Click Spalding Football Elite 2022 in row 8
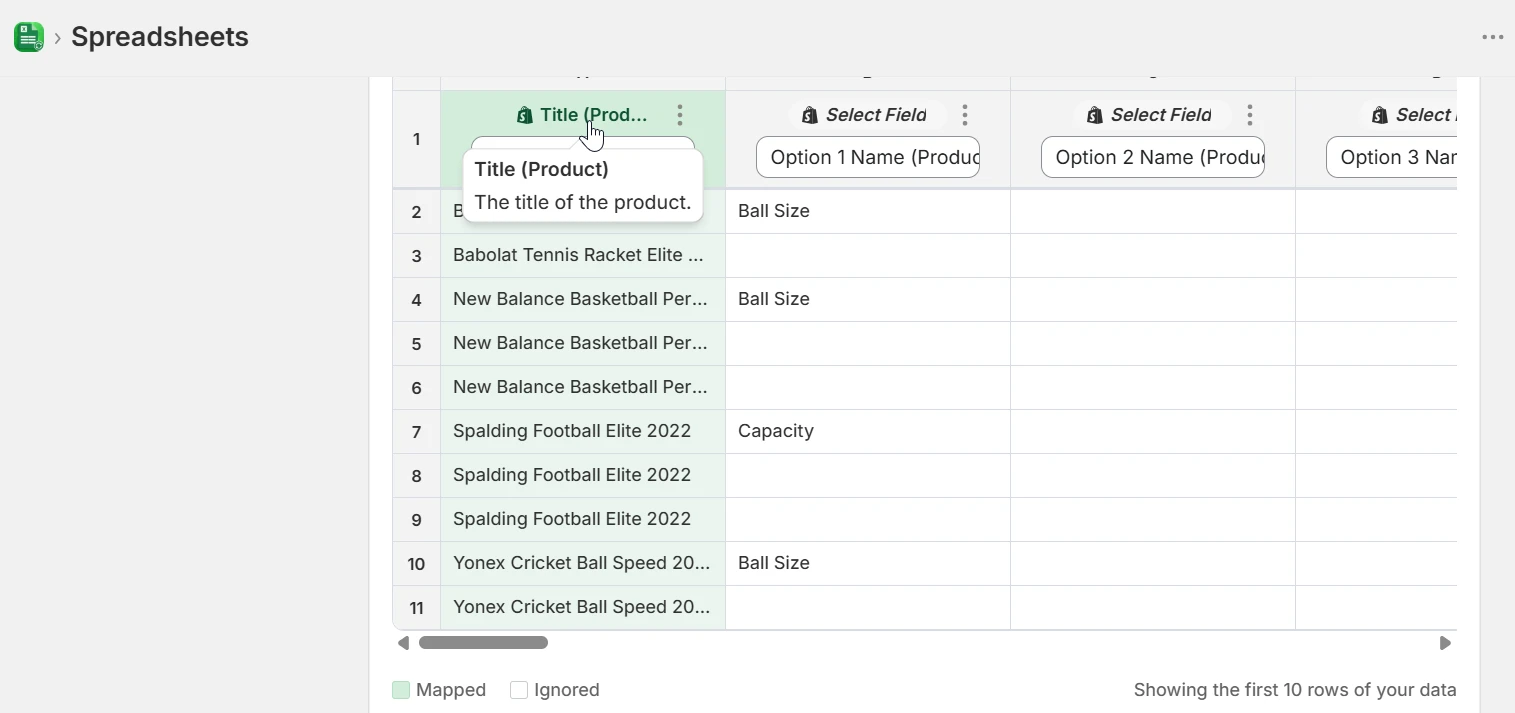 (x=583, y=475)
